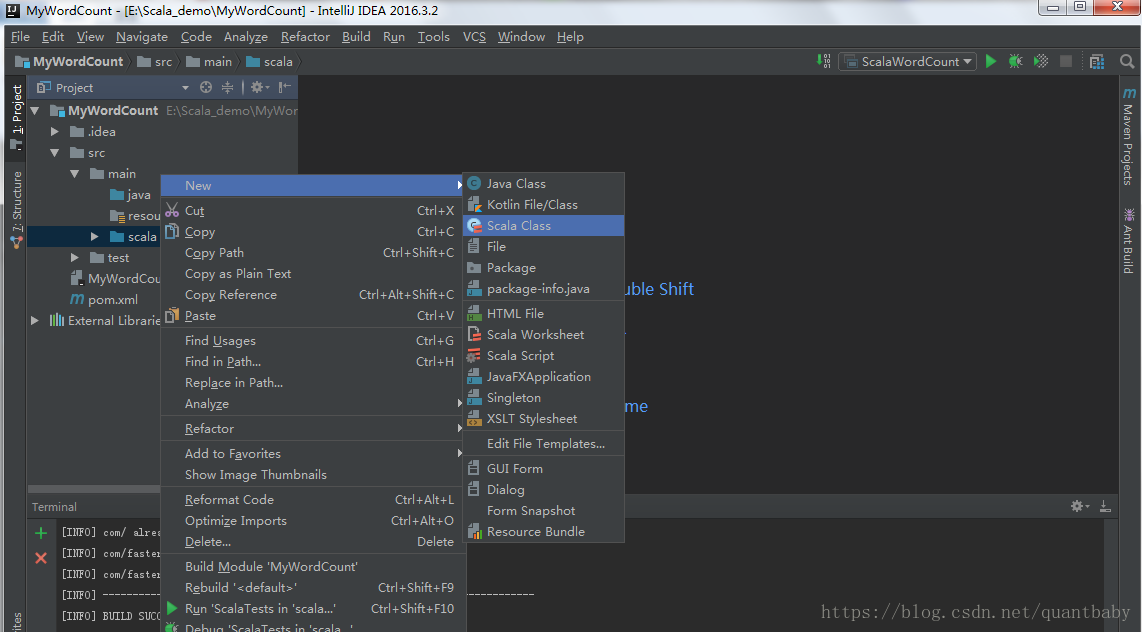Click Resource Bundle icon in submenu
Image resolution: width=1142 pixels, height=632 pixels.
pyautogui.click(x=474, y=532)
